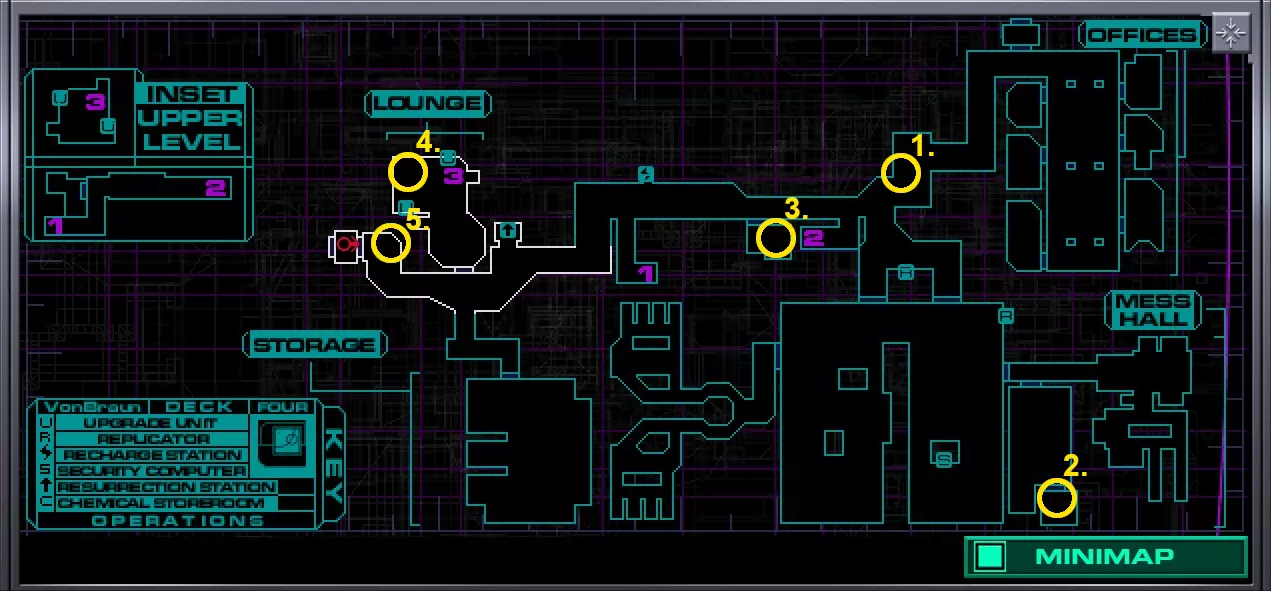This screenshot has width=1271, height=591.
Task: Click the STORAGE area label
Action: [315, 346]
